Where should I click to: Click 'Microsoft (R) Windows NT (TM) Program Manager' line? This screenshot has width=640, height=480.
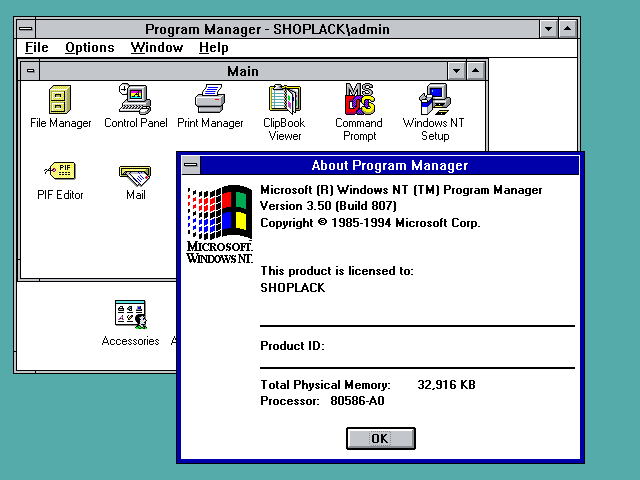point(401,190)
